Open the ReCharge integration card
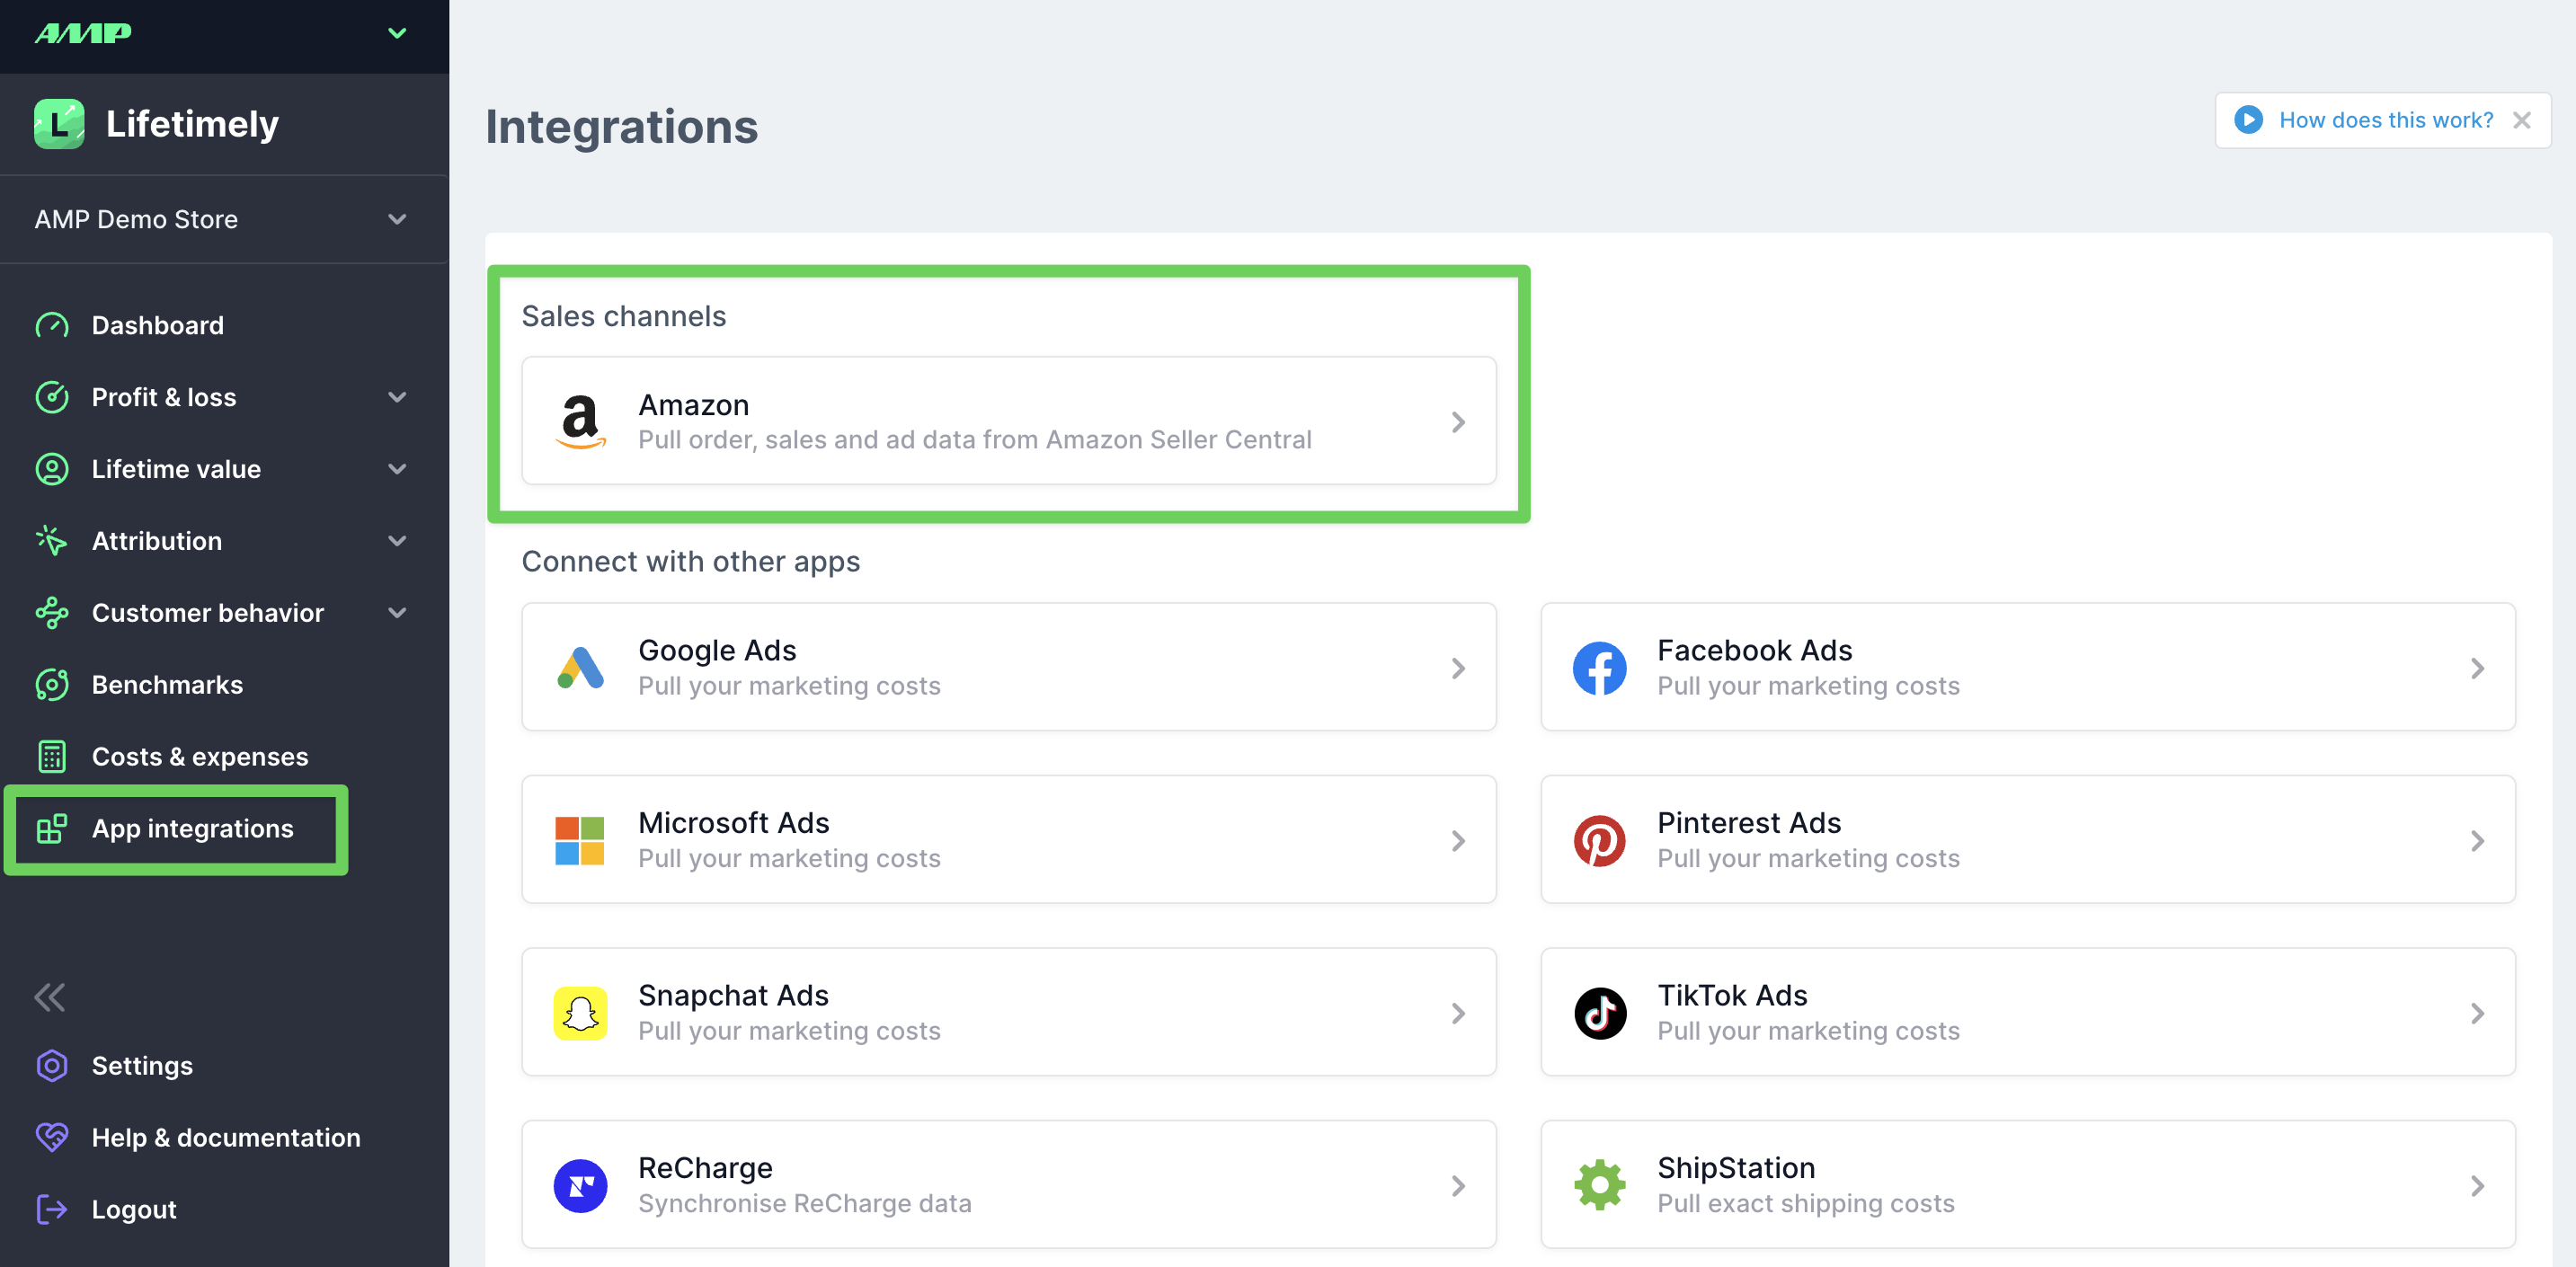The width and height of the screenshot is (2576, 1267). (x=1008, y=1184)
